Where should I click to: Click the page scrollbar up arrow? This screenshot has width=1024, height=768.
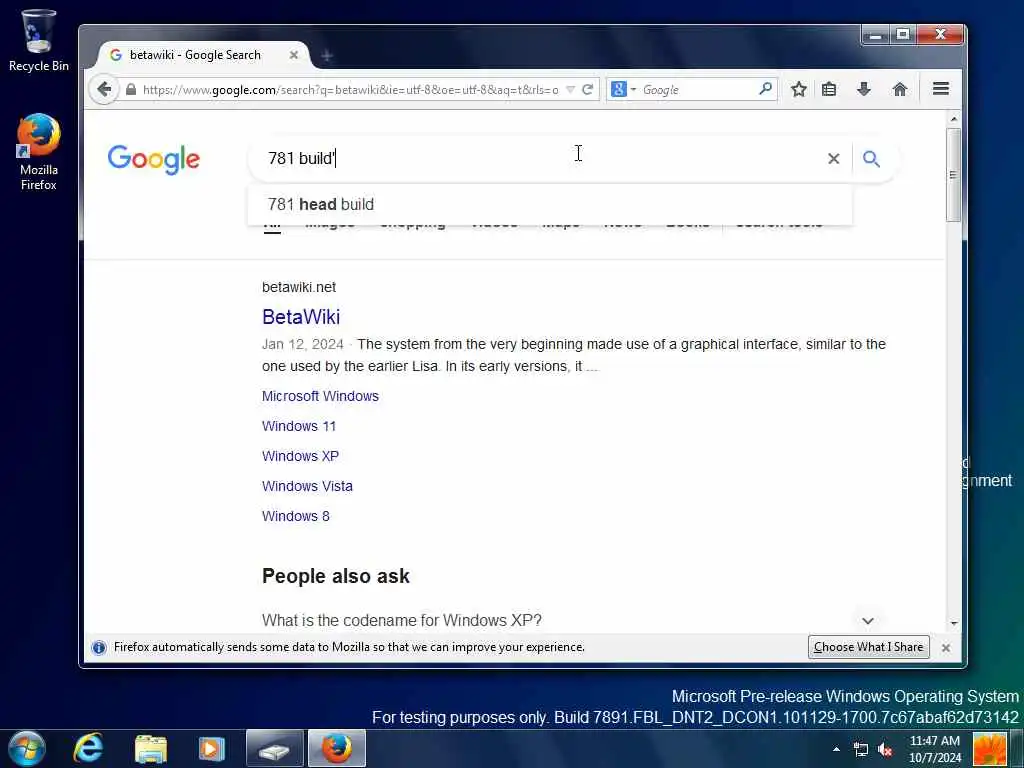(953, 119)
